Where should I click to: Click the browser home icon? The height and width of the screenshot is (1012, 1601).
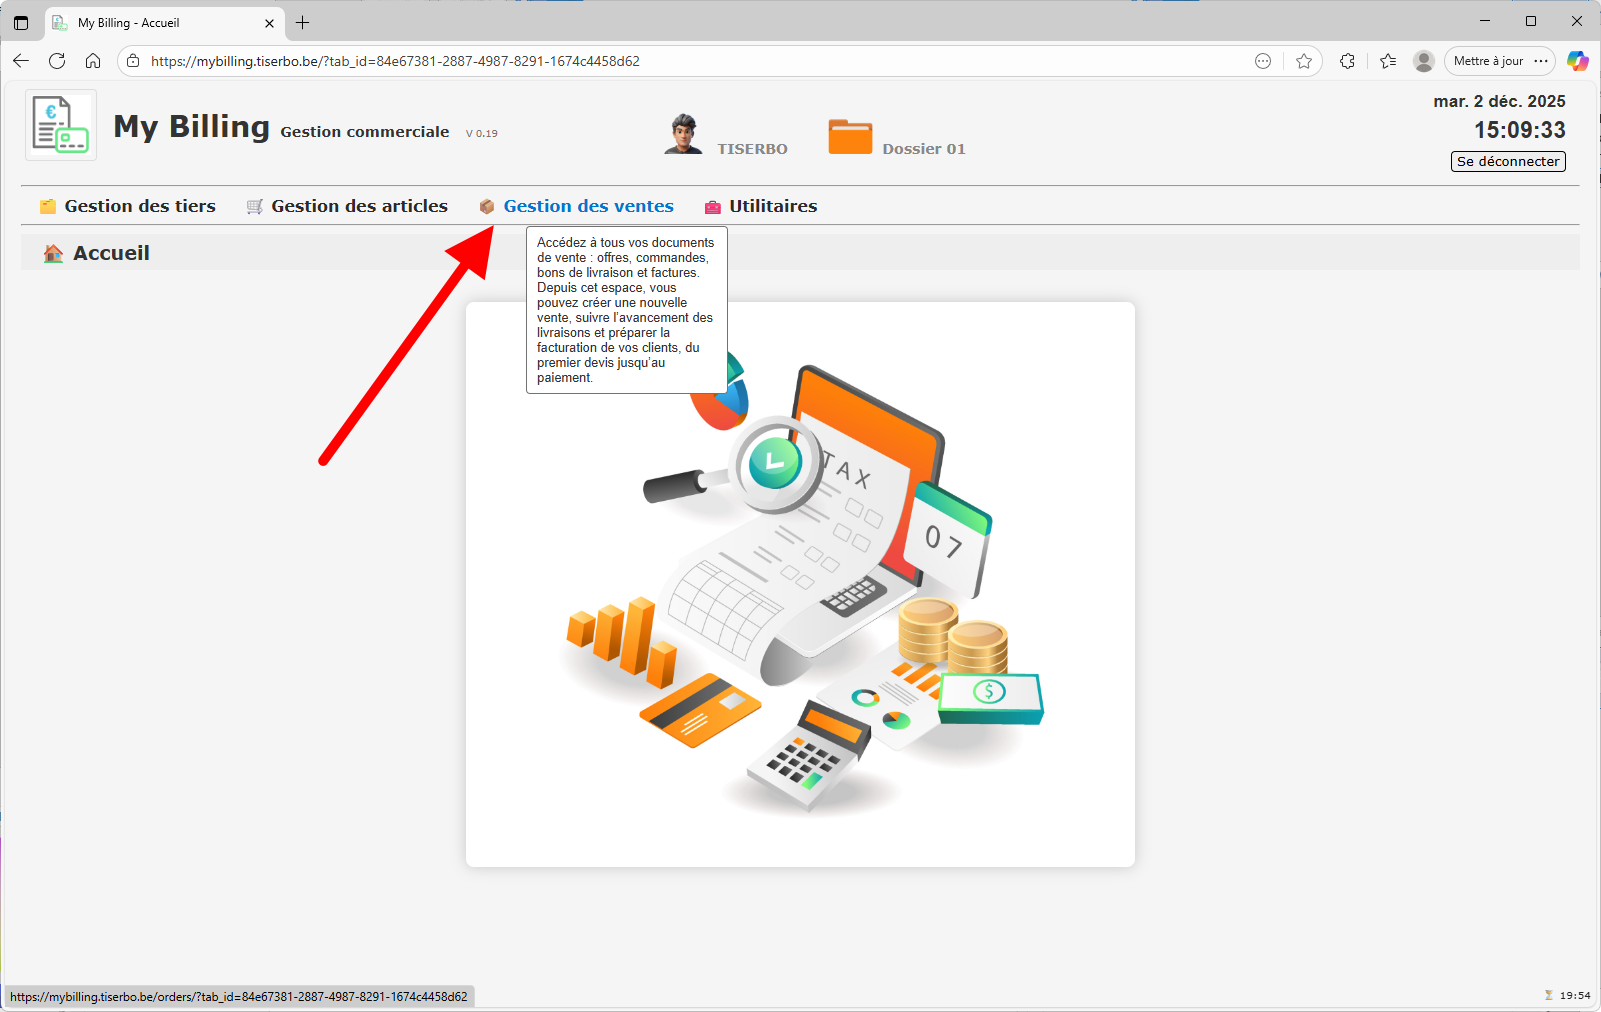coord(93,61)
